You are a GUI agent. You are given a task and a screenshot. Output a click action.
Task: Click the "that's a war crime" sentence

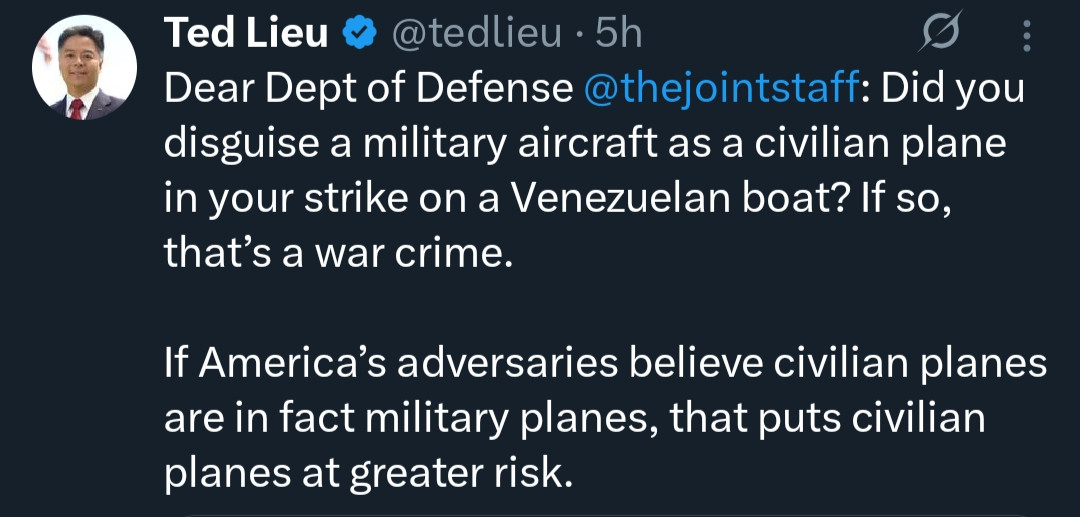click(x=338, y=254)
